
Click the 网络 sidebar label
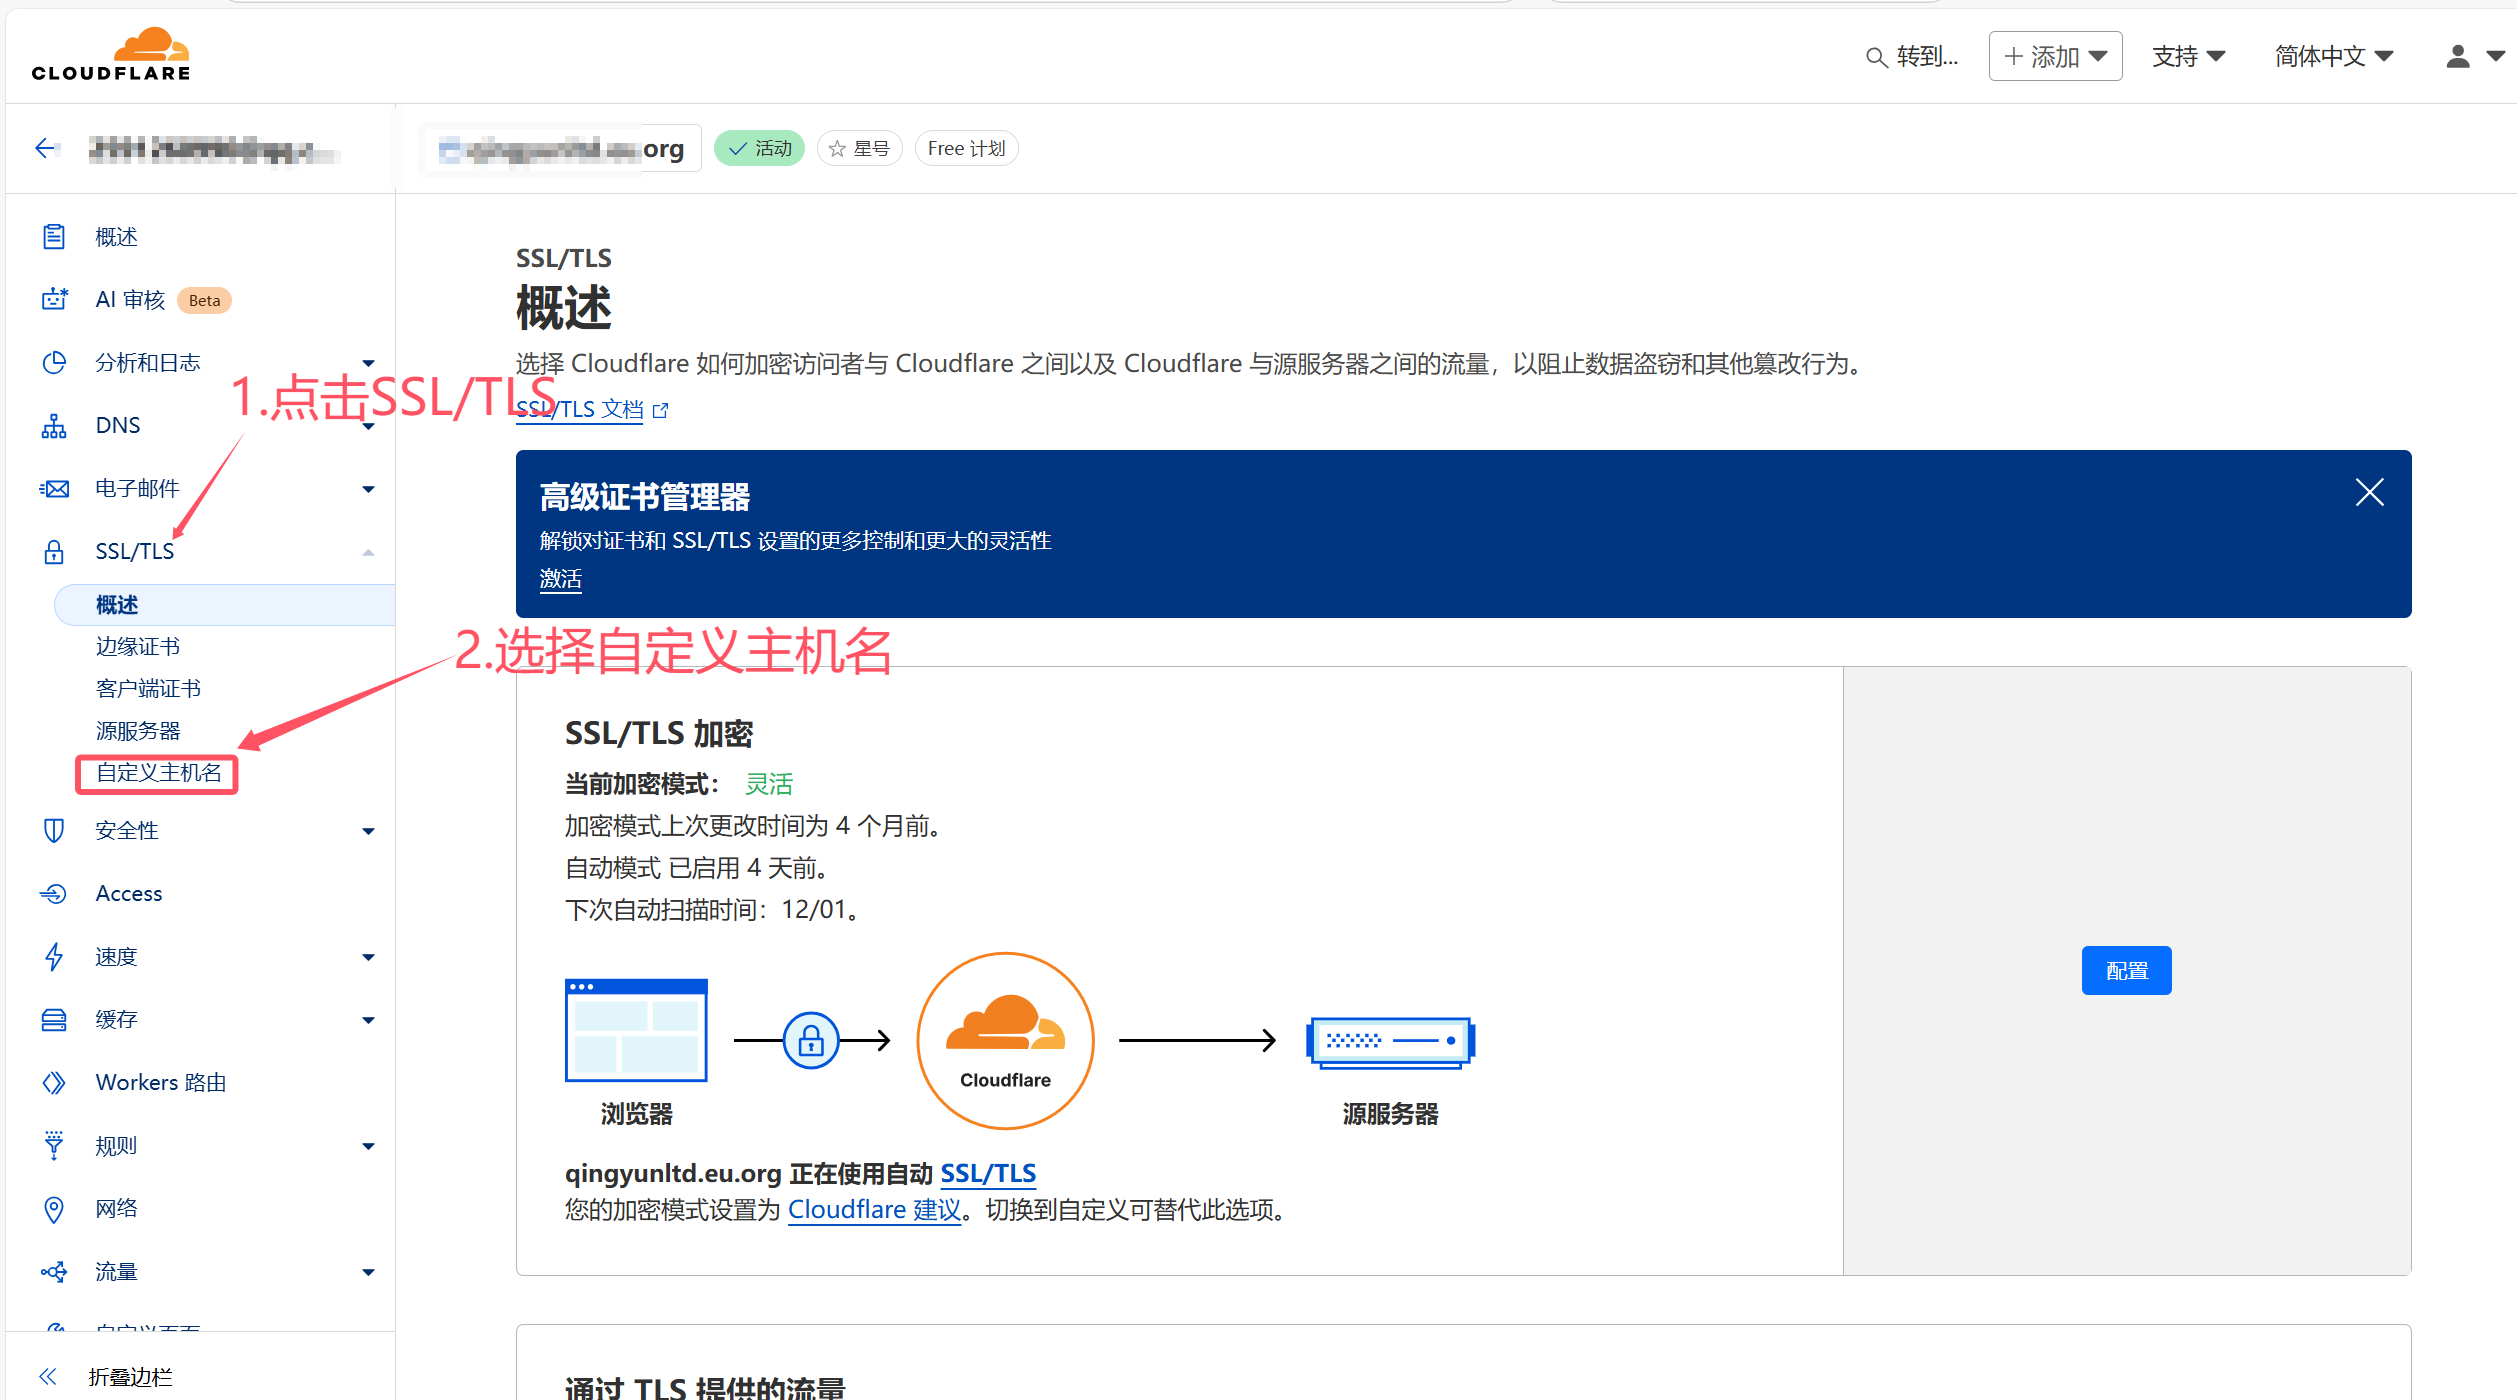[x=116, y=1208]
